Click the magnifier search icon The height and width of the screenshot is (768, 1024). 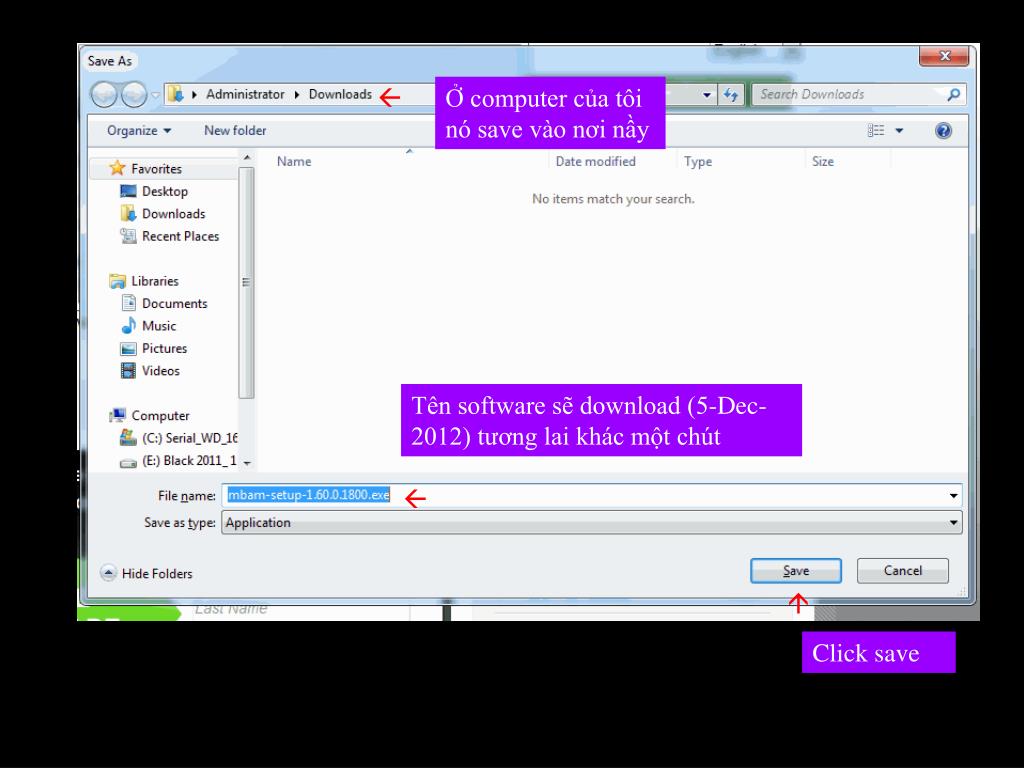click(x=953, y=95)
